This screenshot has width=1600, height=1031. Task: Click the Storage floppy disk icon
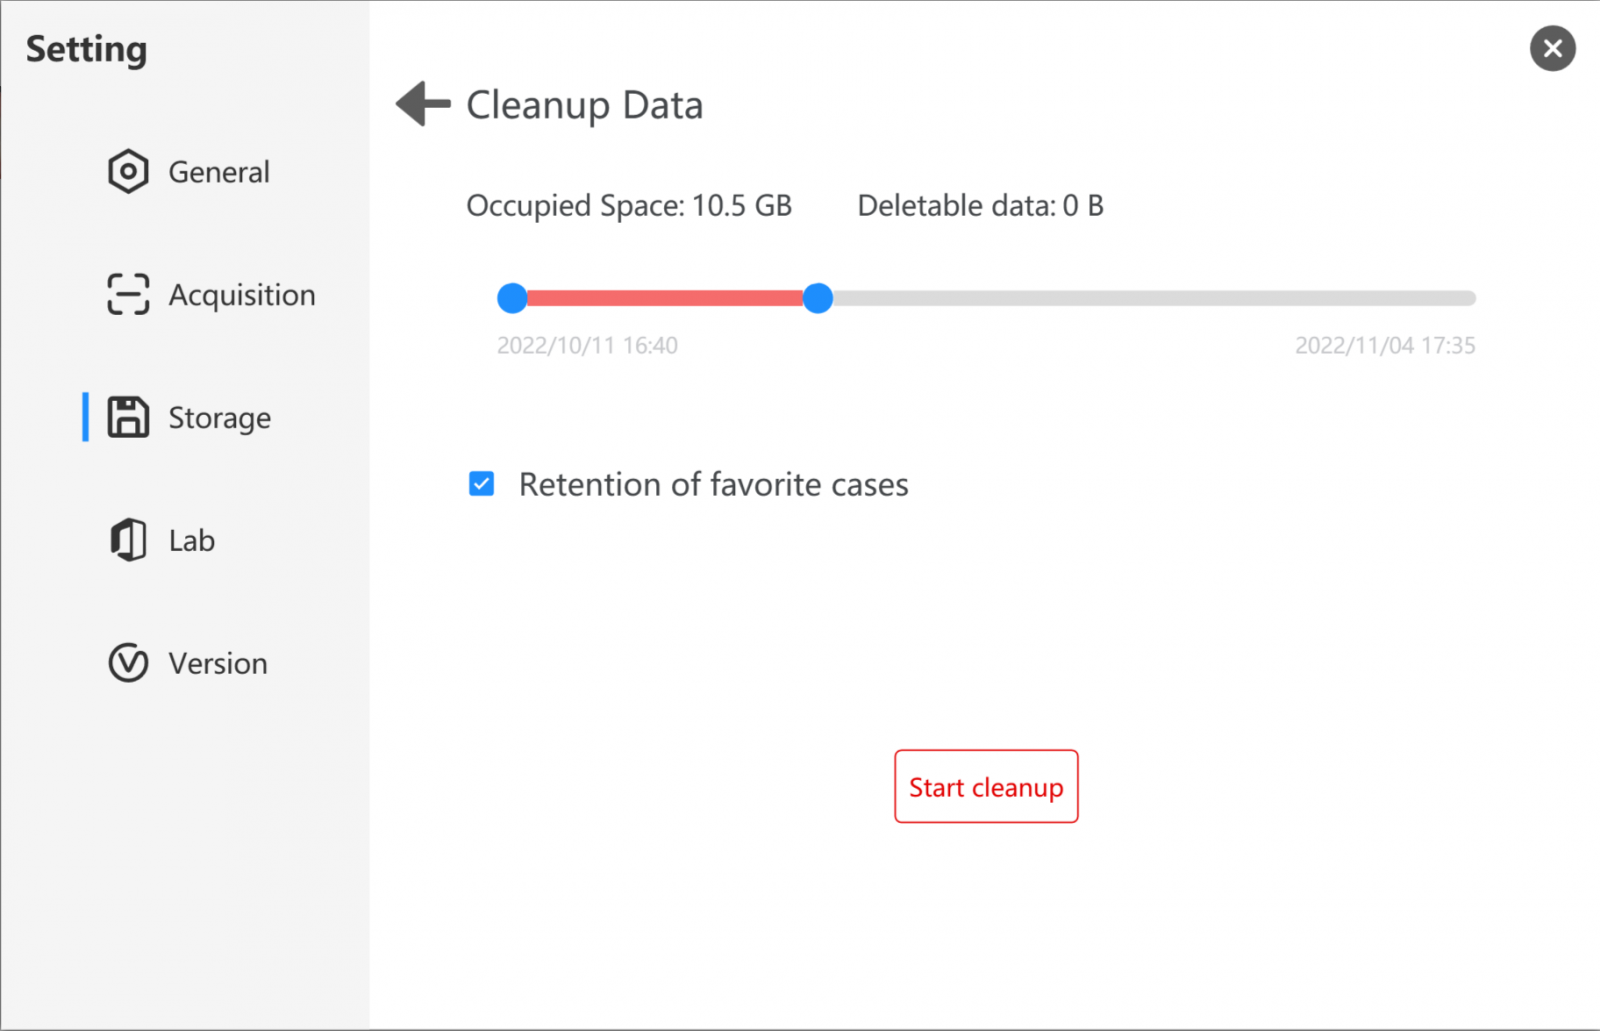coord(128,417)
